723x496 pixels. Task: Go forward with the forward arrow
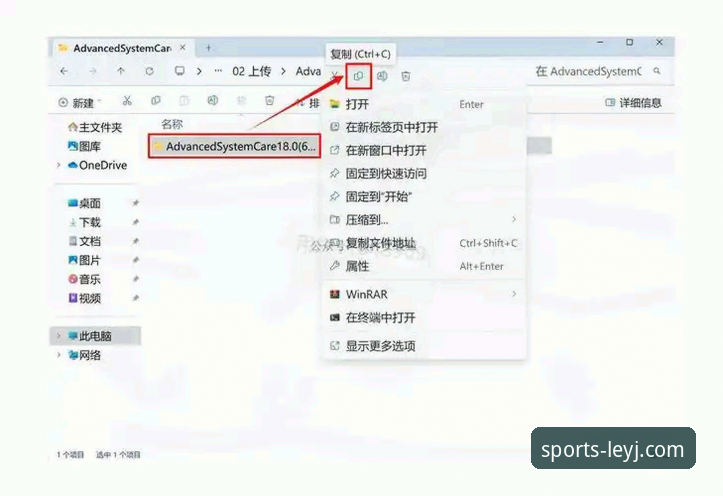click(93, 71)
